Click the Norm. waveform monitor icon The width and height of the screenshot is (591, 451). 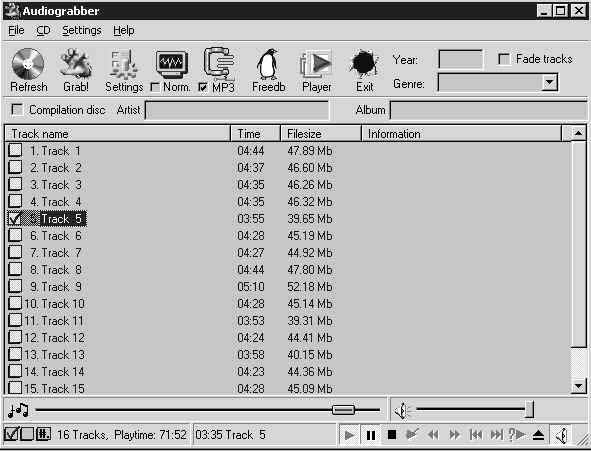tap(171, 64)
